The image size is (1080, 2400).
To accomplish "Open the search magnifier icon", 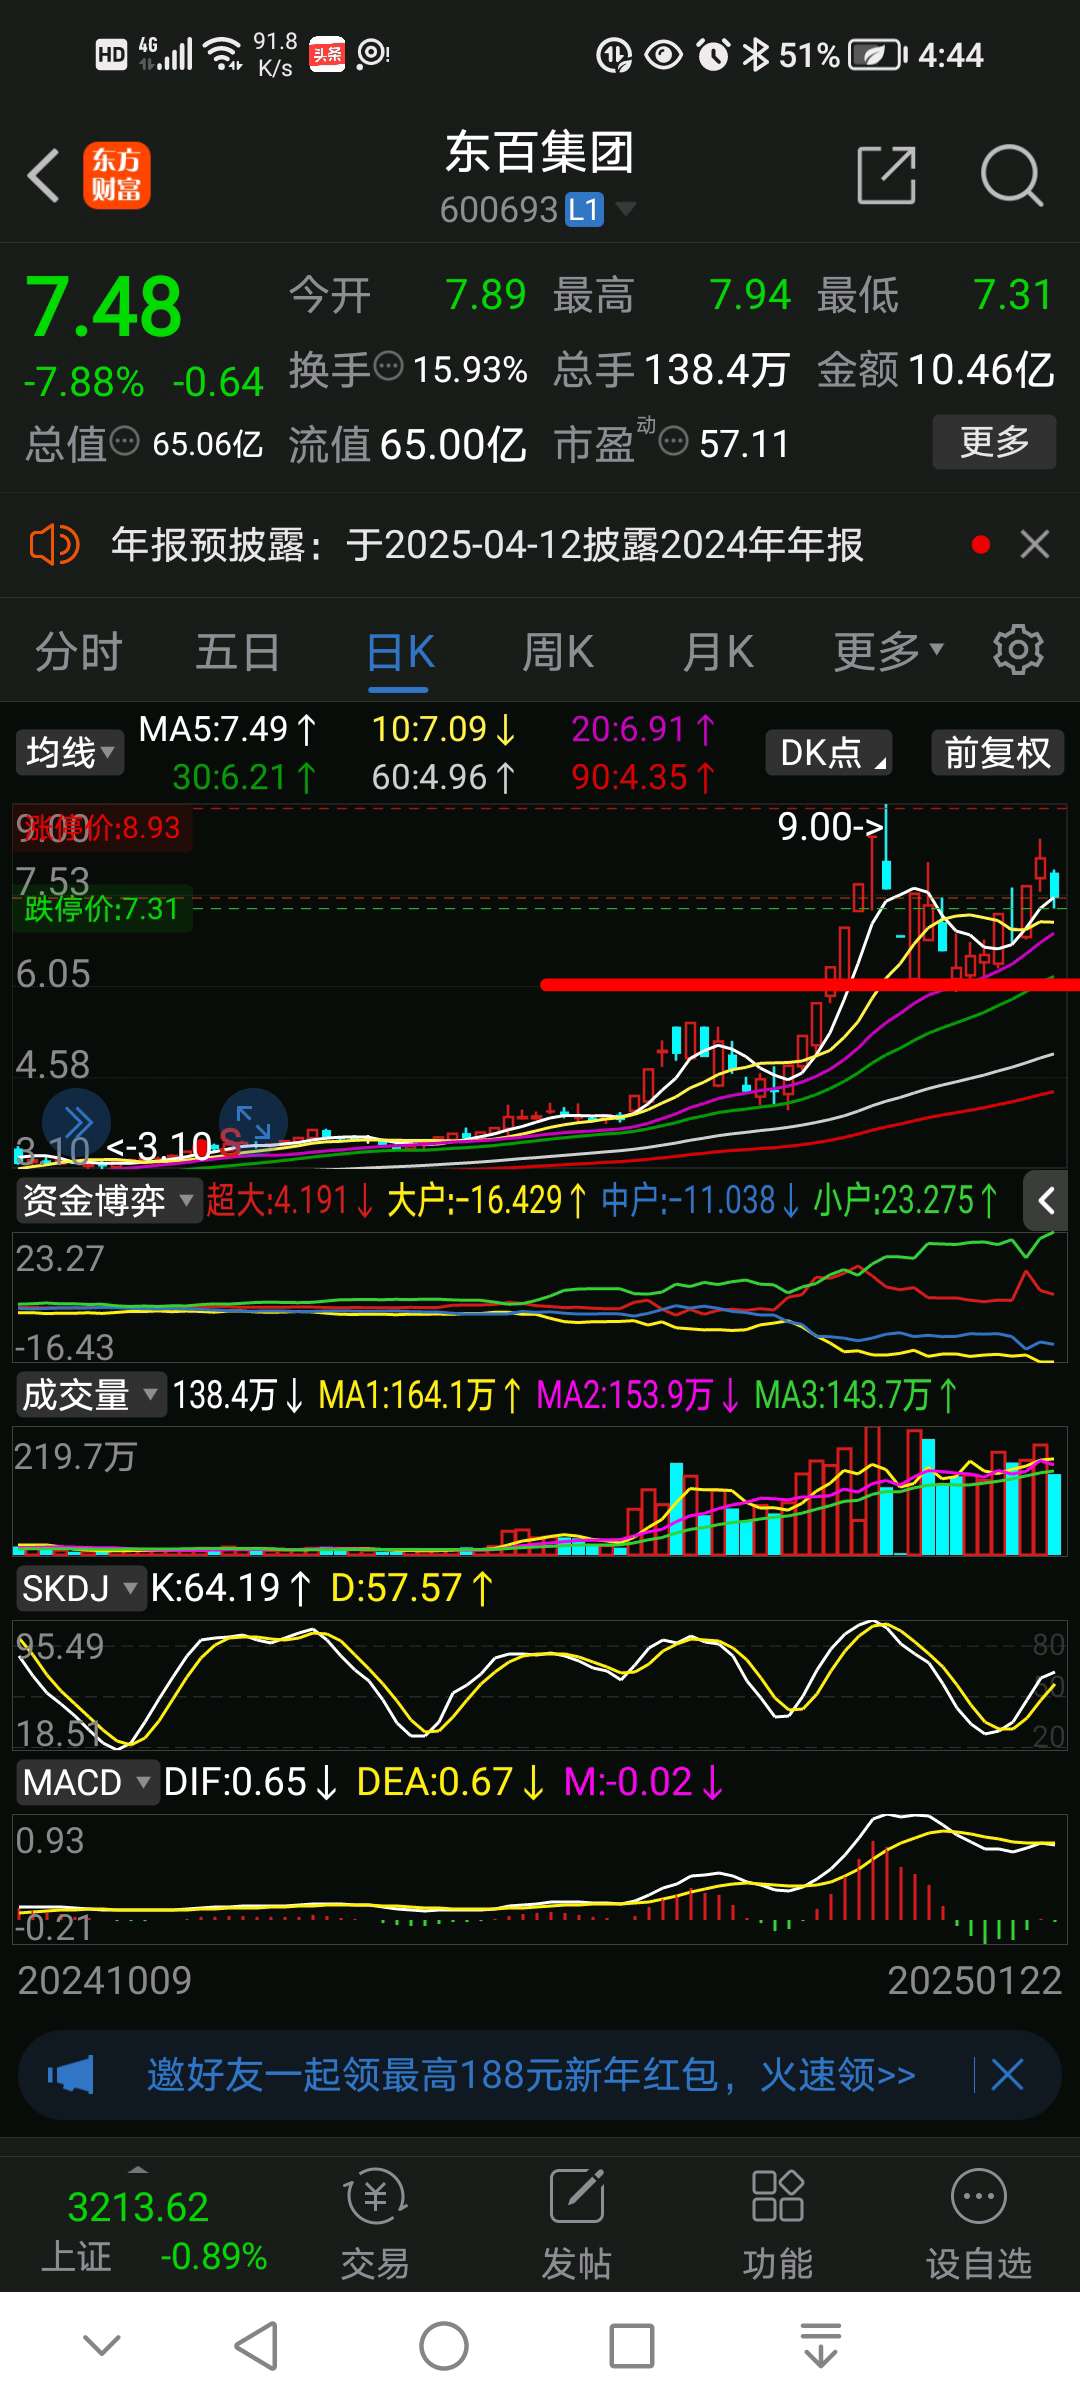I will [1011, 175].
